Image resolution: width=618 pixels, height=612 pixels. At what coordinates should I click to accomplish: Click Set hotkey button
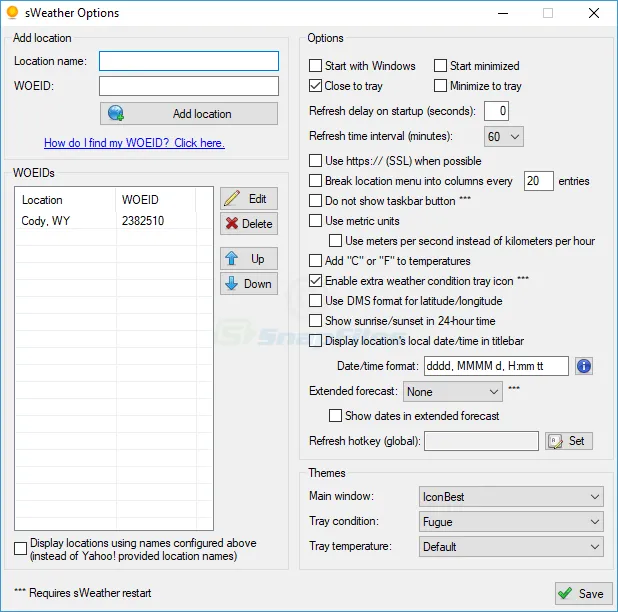click(569, 441)
